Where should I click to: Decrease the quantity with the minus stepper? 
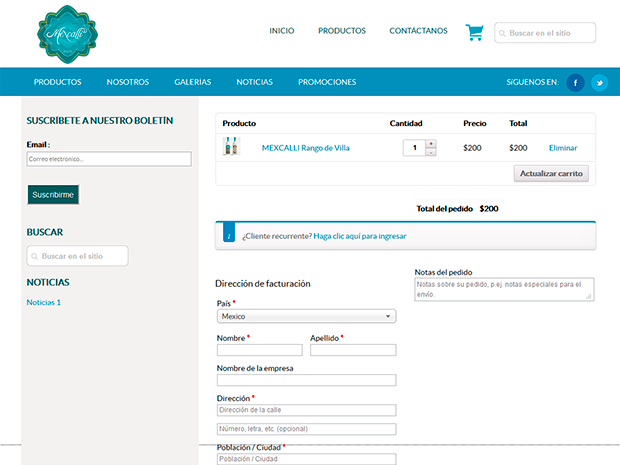click(431, 152)
